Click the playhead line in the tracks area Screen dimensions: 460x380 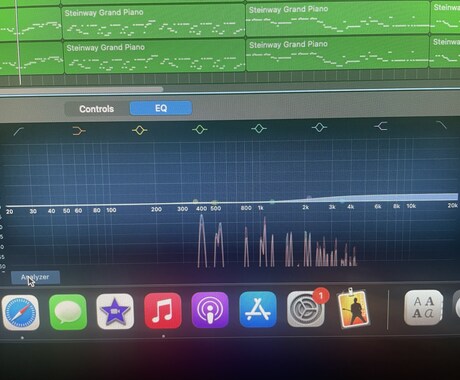(x=19, y=42)
